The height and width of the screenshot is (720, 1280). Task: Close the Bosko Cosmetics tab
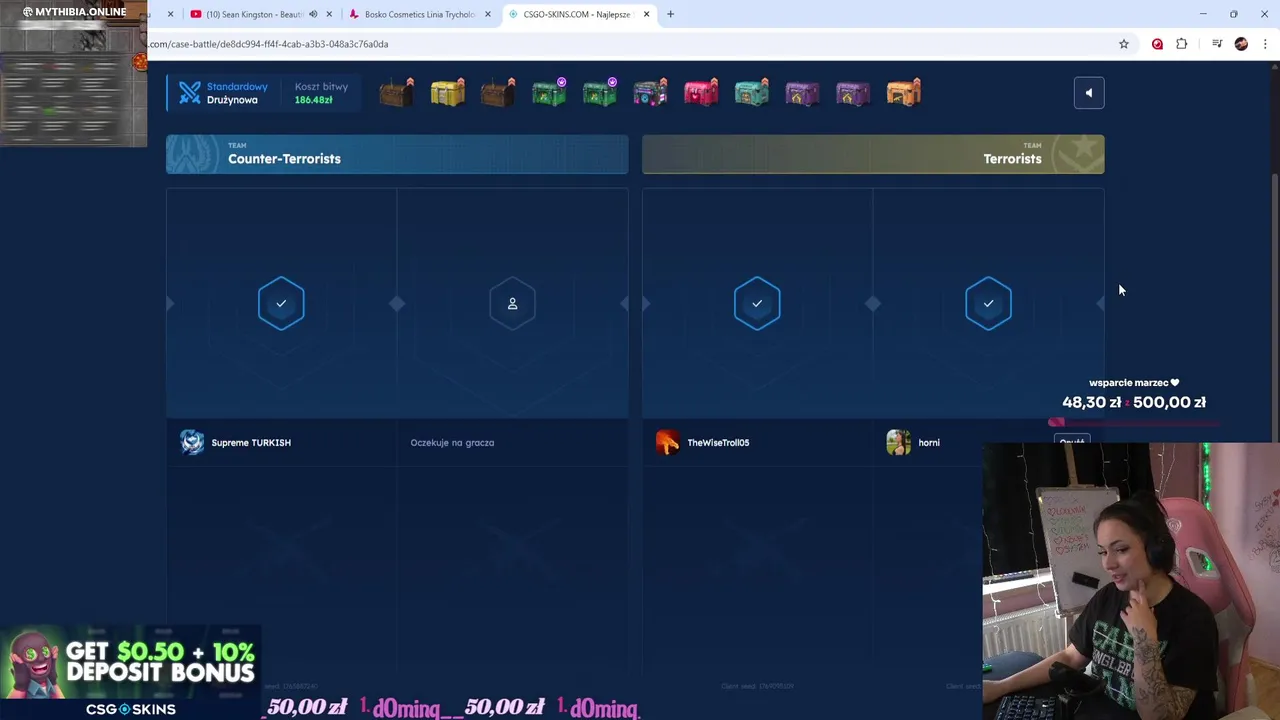(x=488, y=14)
